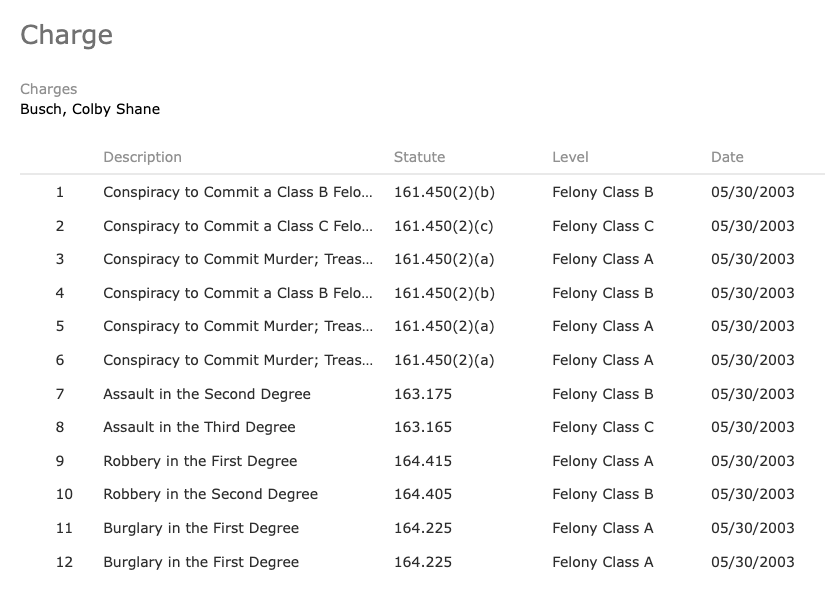Click the Date column header

pos(727,157)
